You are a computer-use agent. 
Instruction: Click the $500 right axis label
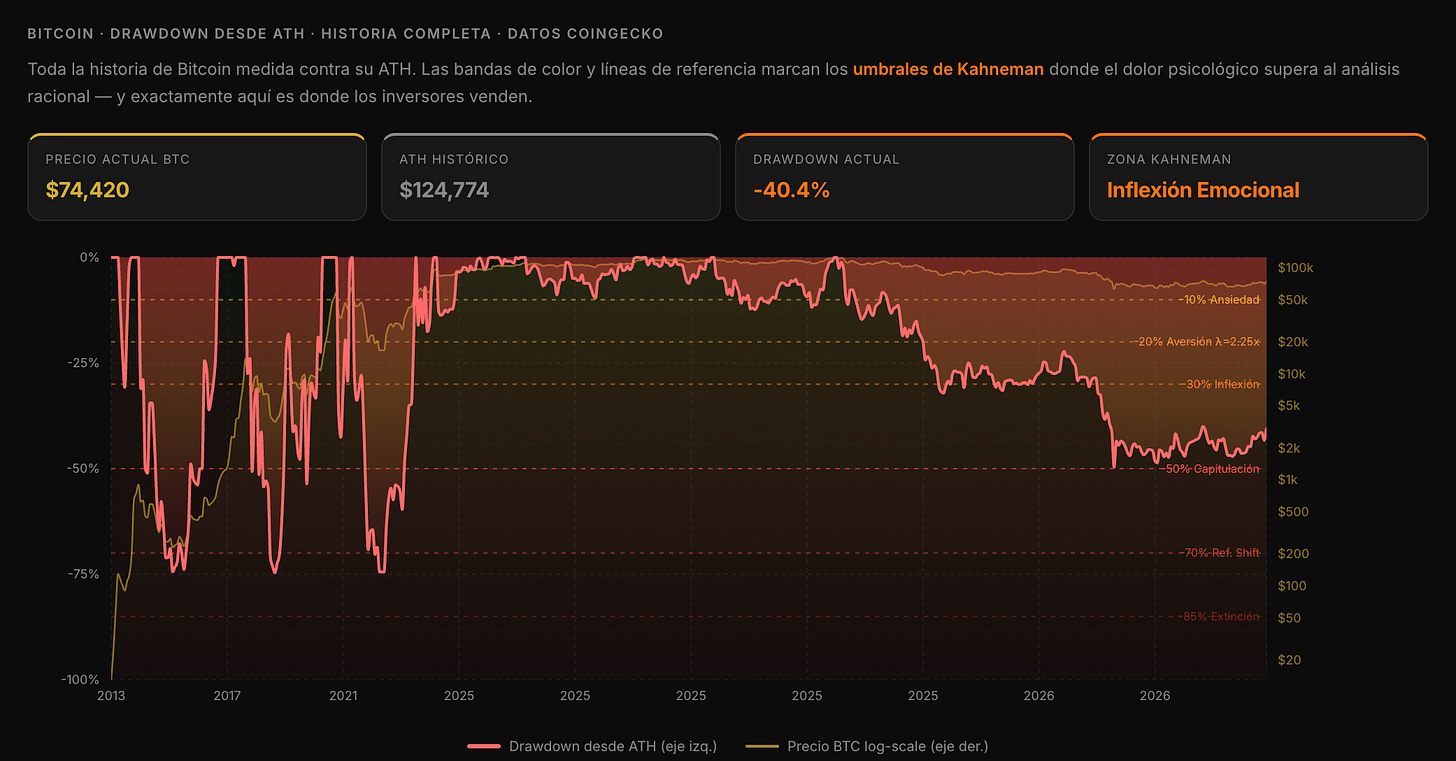pyautogui.click(x=1292, y=512)
